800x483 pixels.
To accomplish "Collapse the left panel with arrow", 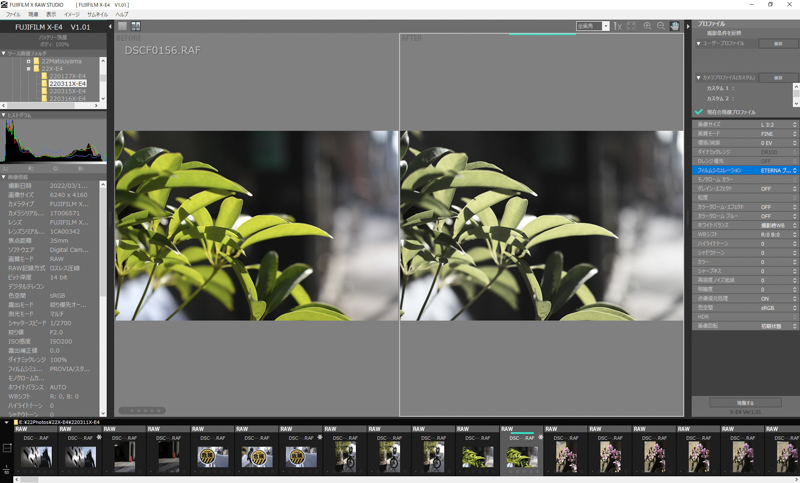I will 110,27.
